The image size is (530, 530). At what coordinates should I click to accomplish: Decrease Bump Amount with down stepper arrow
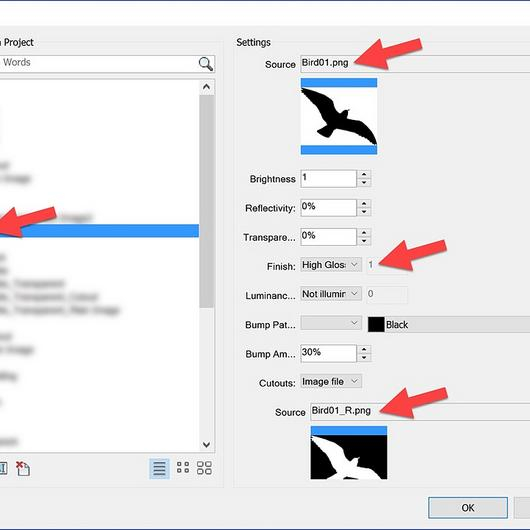point(364,357)
